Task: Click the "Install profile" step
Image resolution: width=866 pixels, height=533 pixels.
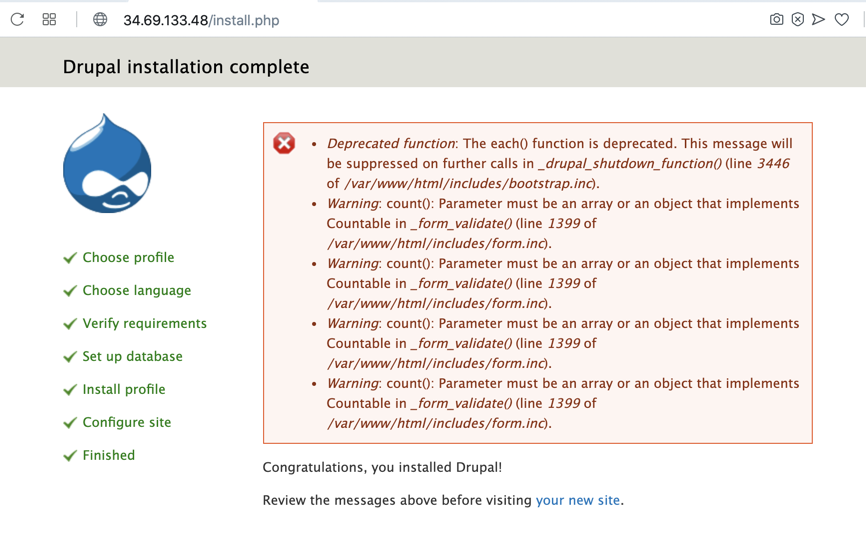Action: pos(124,389)
